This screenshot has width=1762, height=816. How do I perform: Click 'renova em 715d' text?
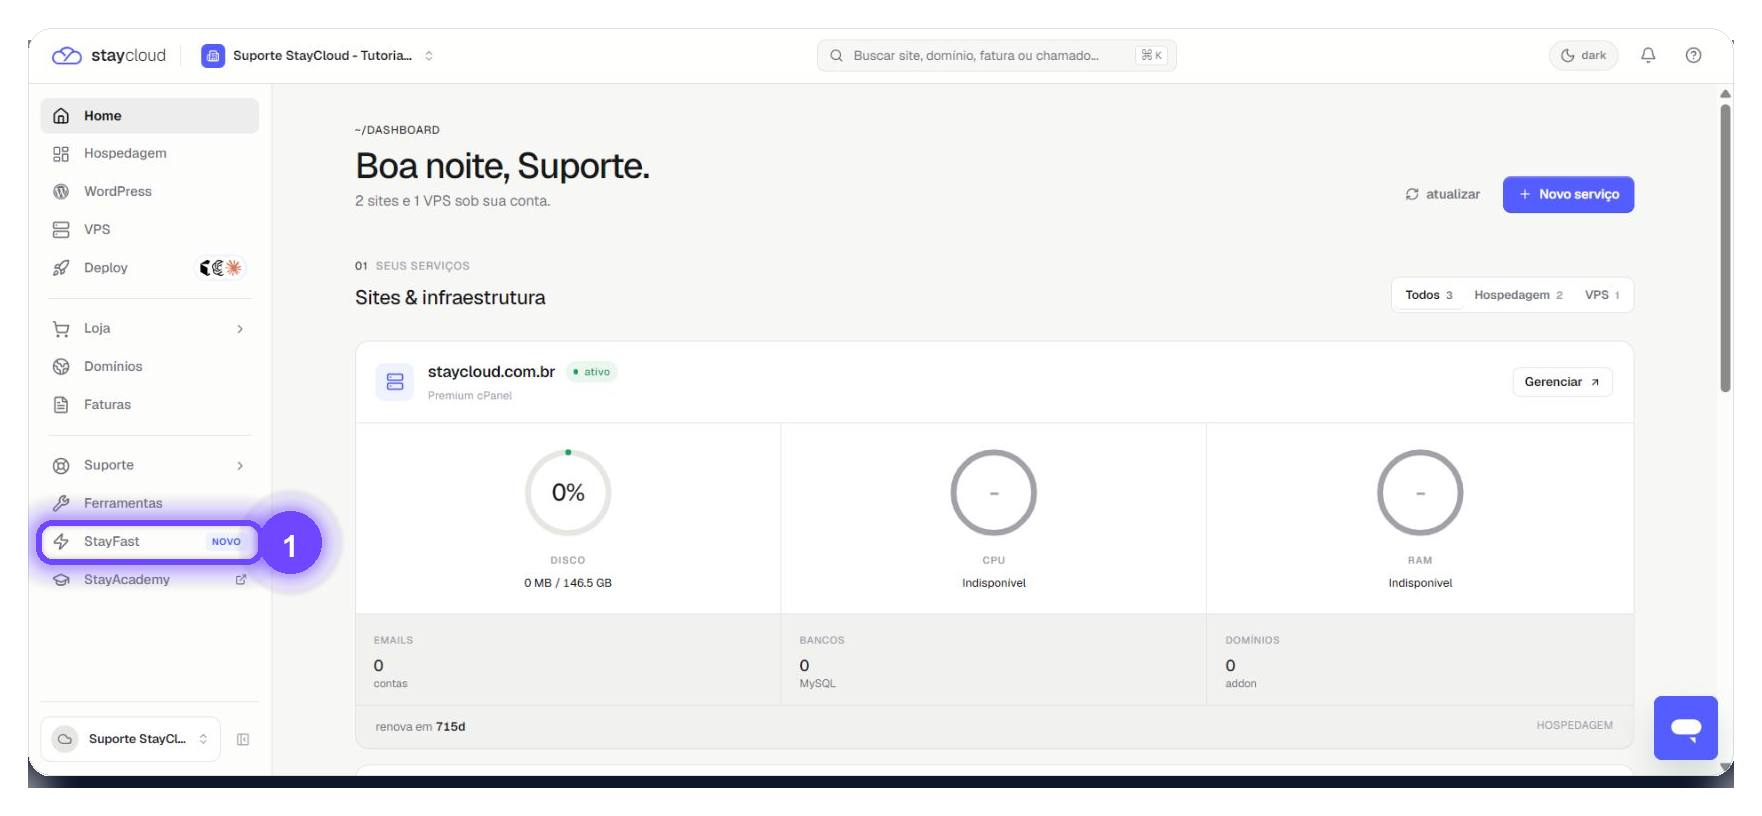(x=420, y=728)
